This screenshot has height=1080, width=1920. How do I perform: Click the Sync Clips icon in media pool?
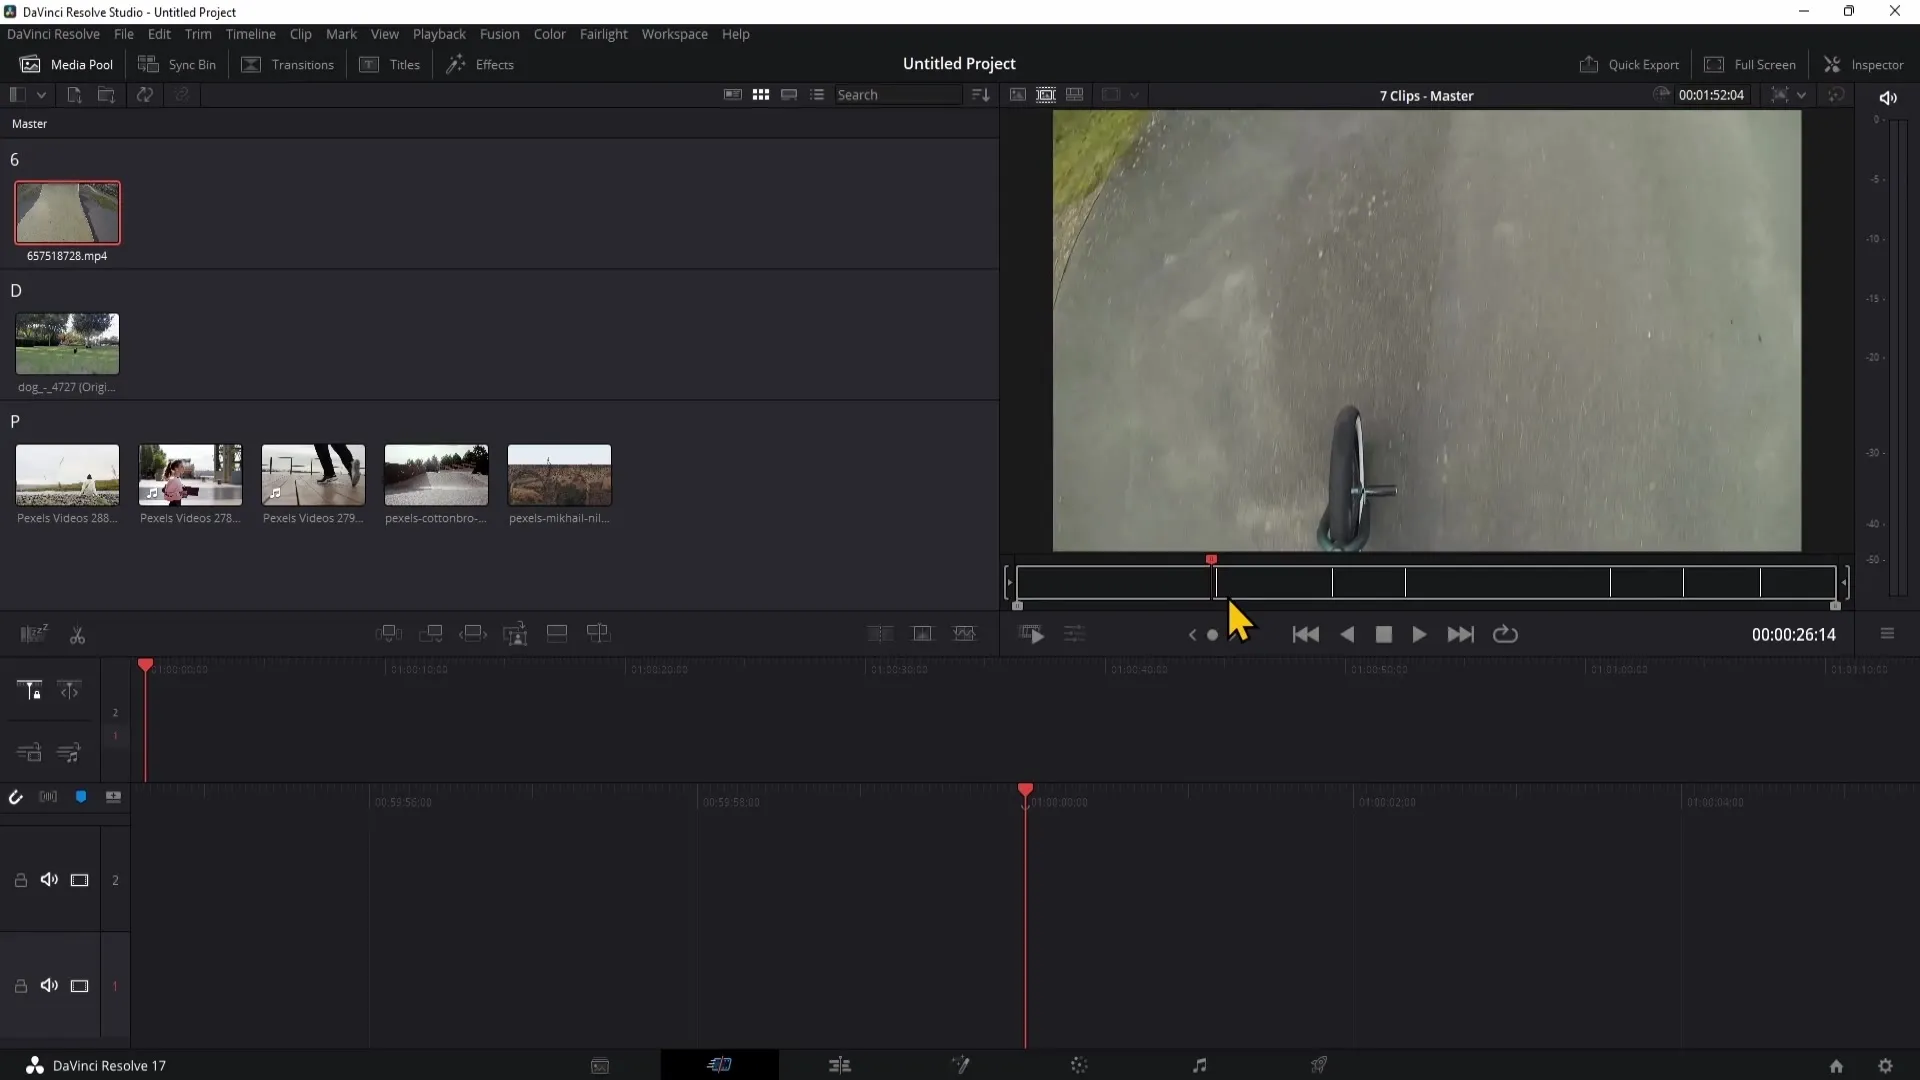145,95
